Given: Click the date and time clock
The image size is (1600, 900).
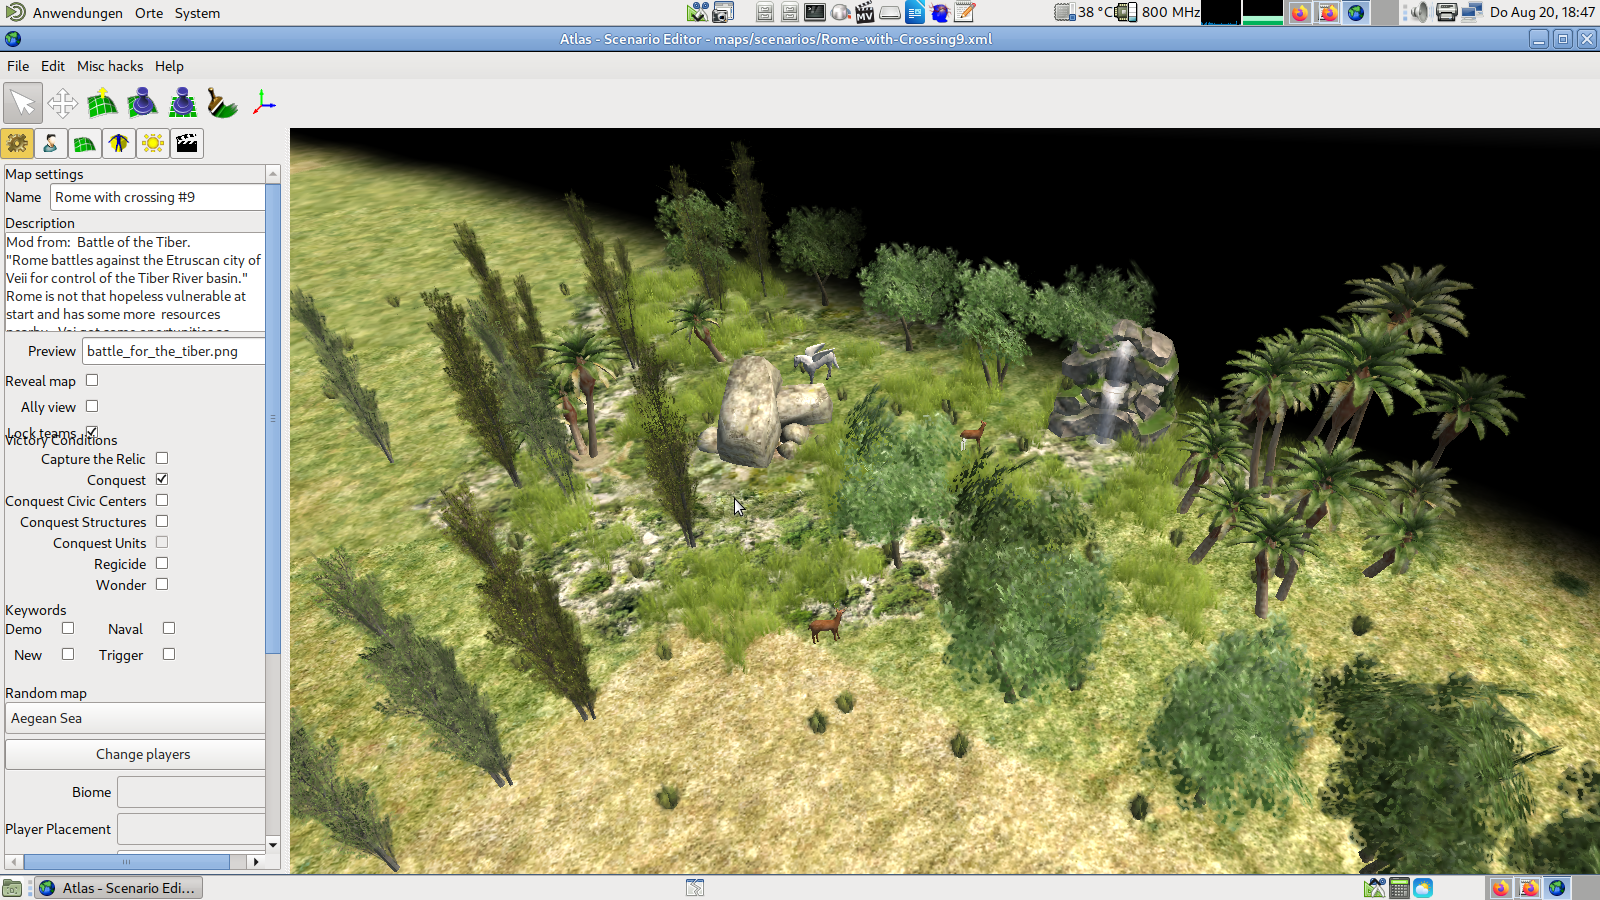Looking at the screenshot, I should (x=1542, y=12).
